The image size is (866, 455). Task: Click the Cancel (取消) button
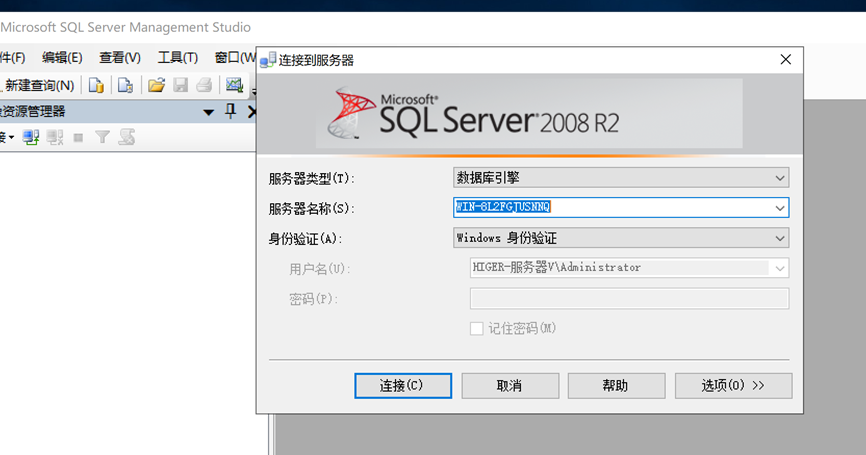[510, 385]
